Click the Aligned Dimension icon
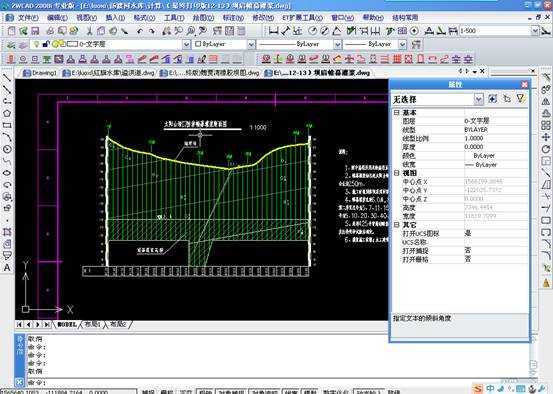This screenshot has height=394, width=553. (286, 31)
